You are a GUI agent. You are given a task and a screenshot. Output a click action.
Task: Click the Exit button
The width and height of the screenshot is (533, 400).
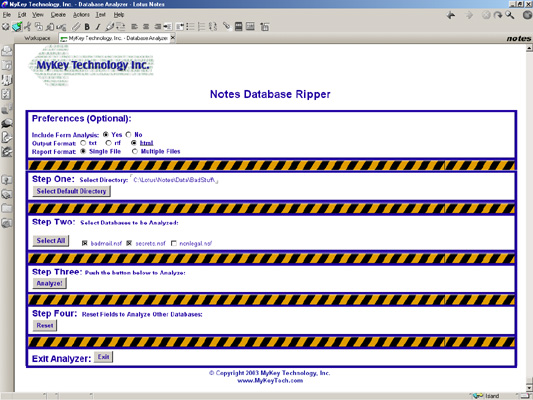point(103,357)
